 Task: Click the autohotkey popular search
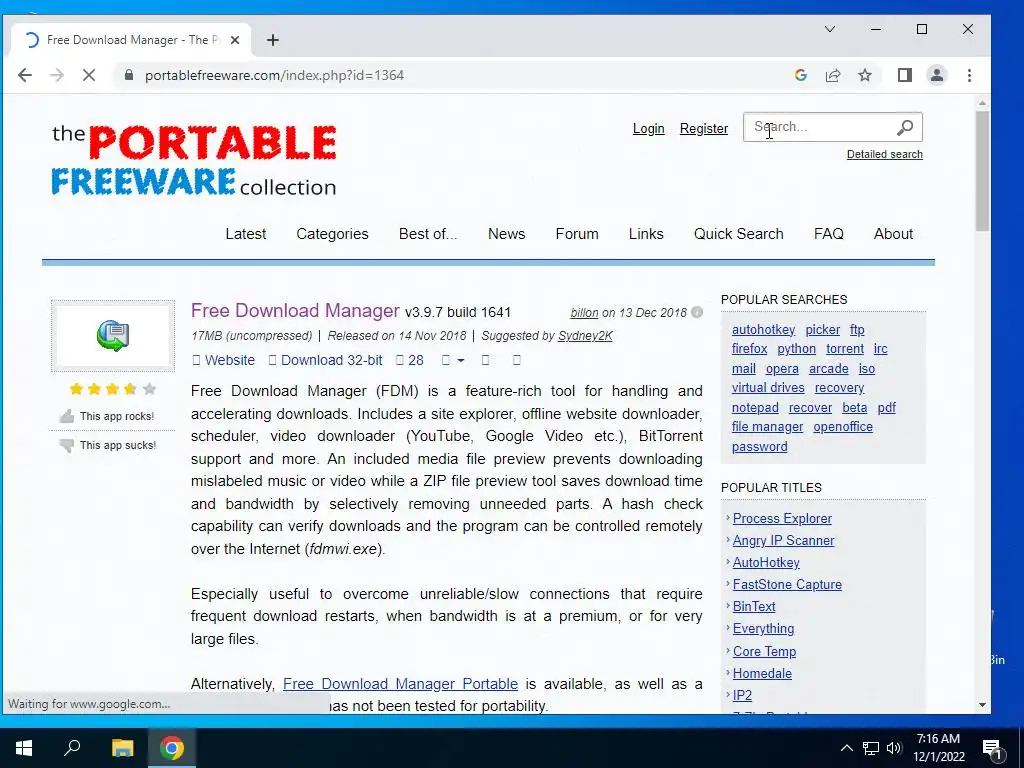click(x=763, y=330)
